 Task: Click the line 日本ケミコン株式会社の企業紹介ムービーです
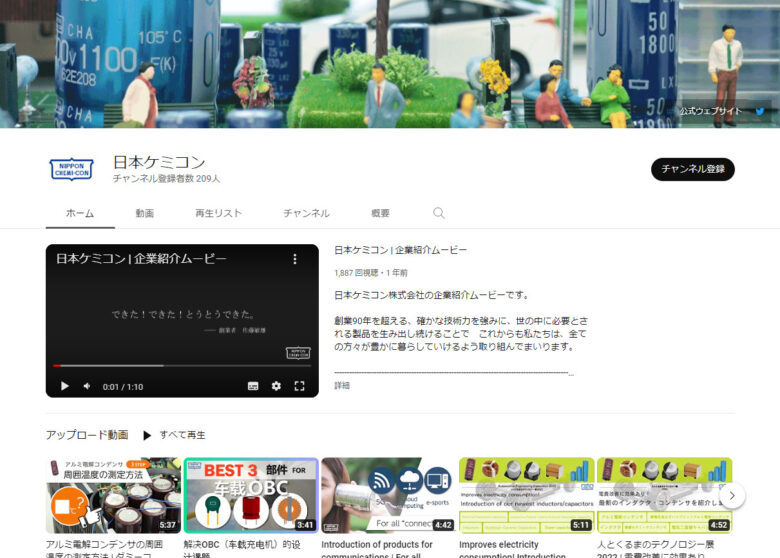point(431,295)
